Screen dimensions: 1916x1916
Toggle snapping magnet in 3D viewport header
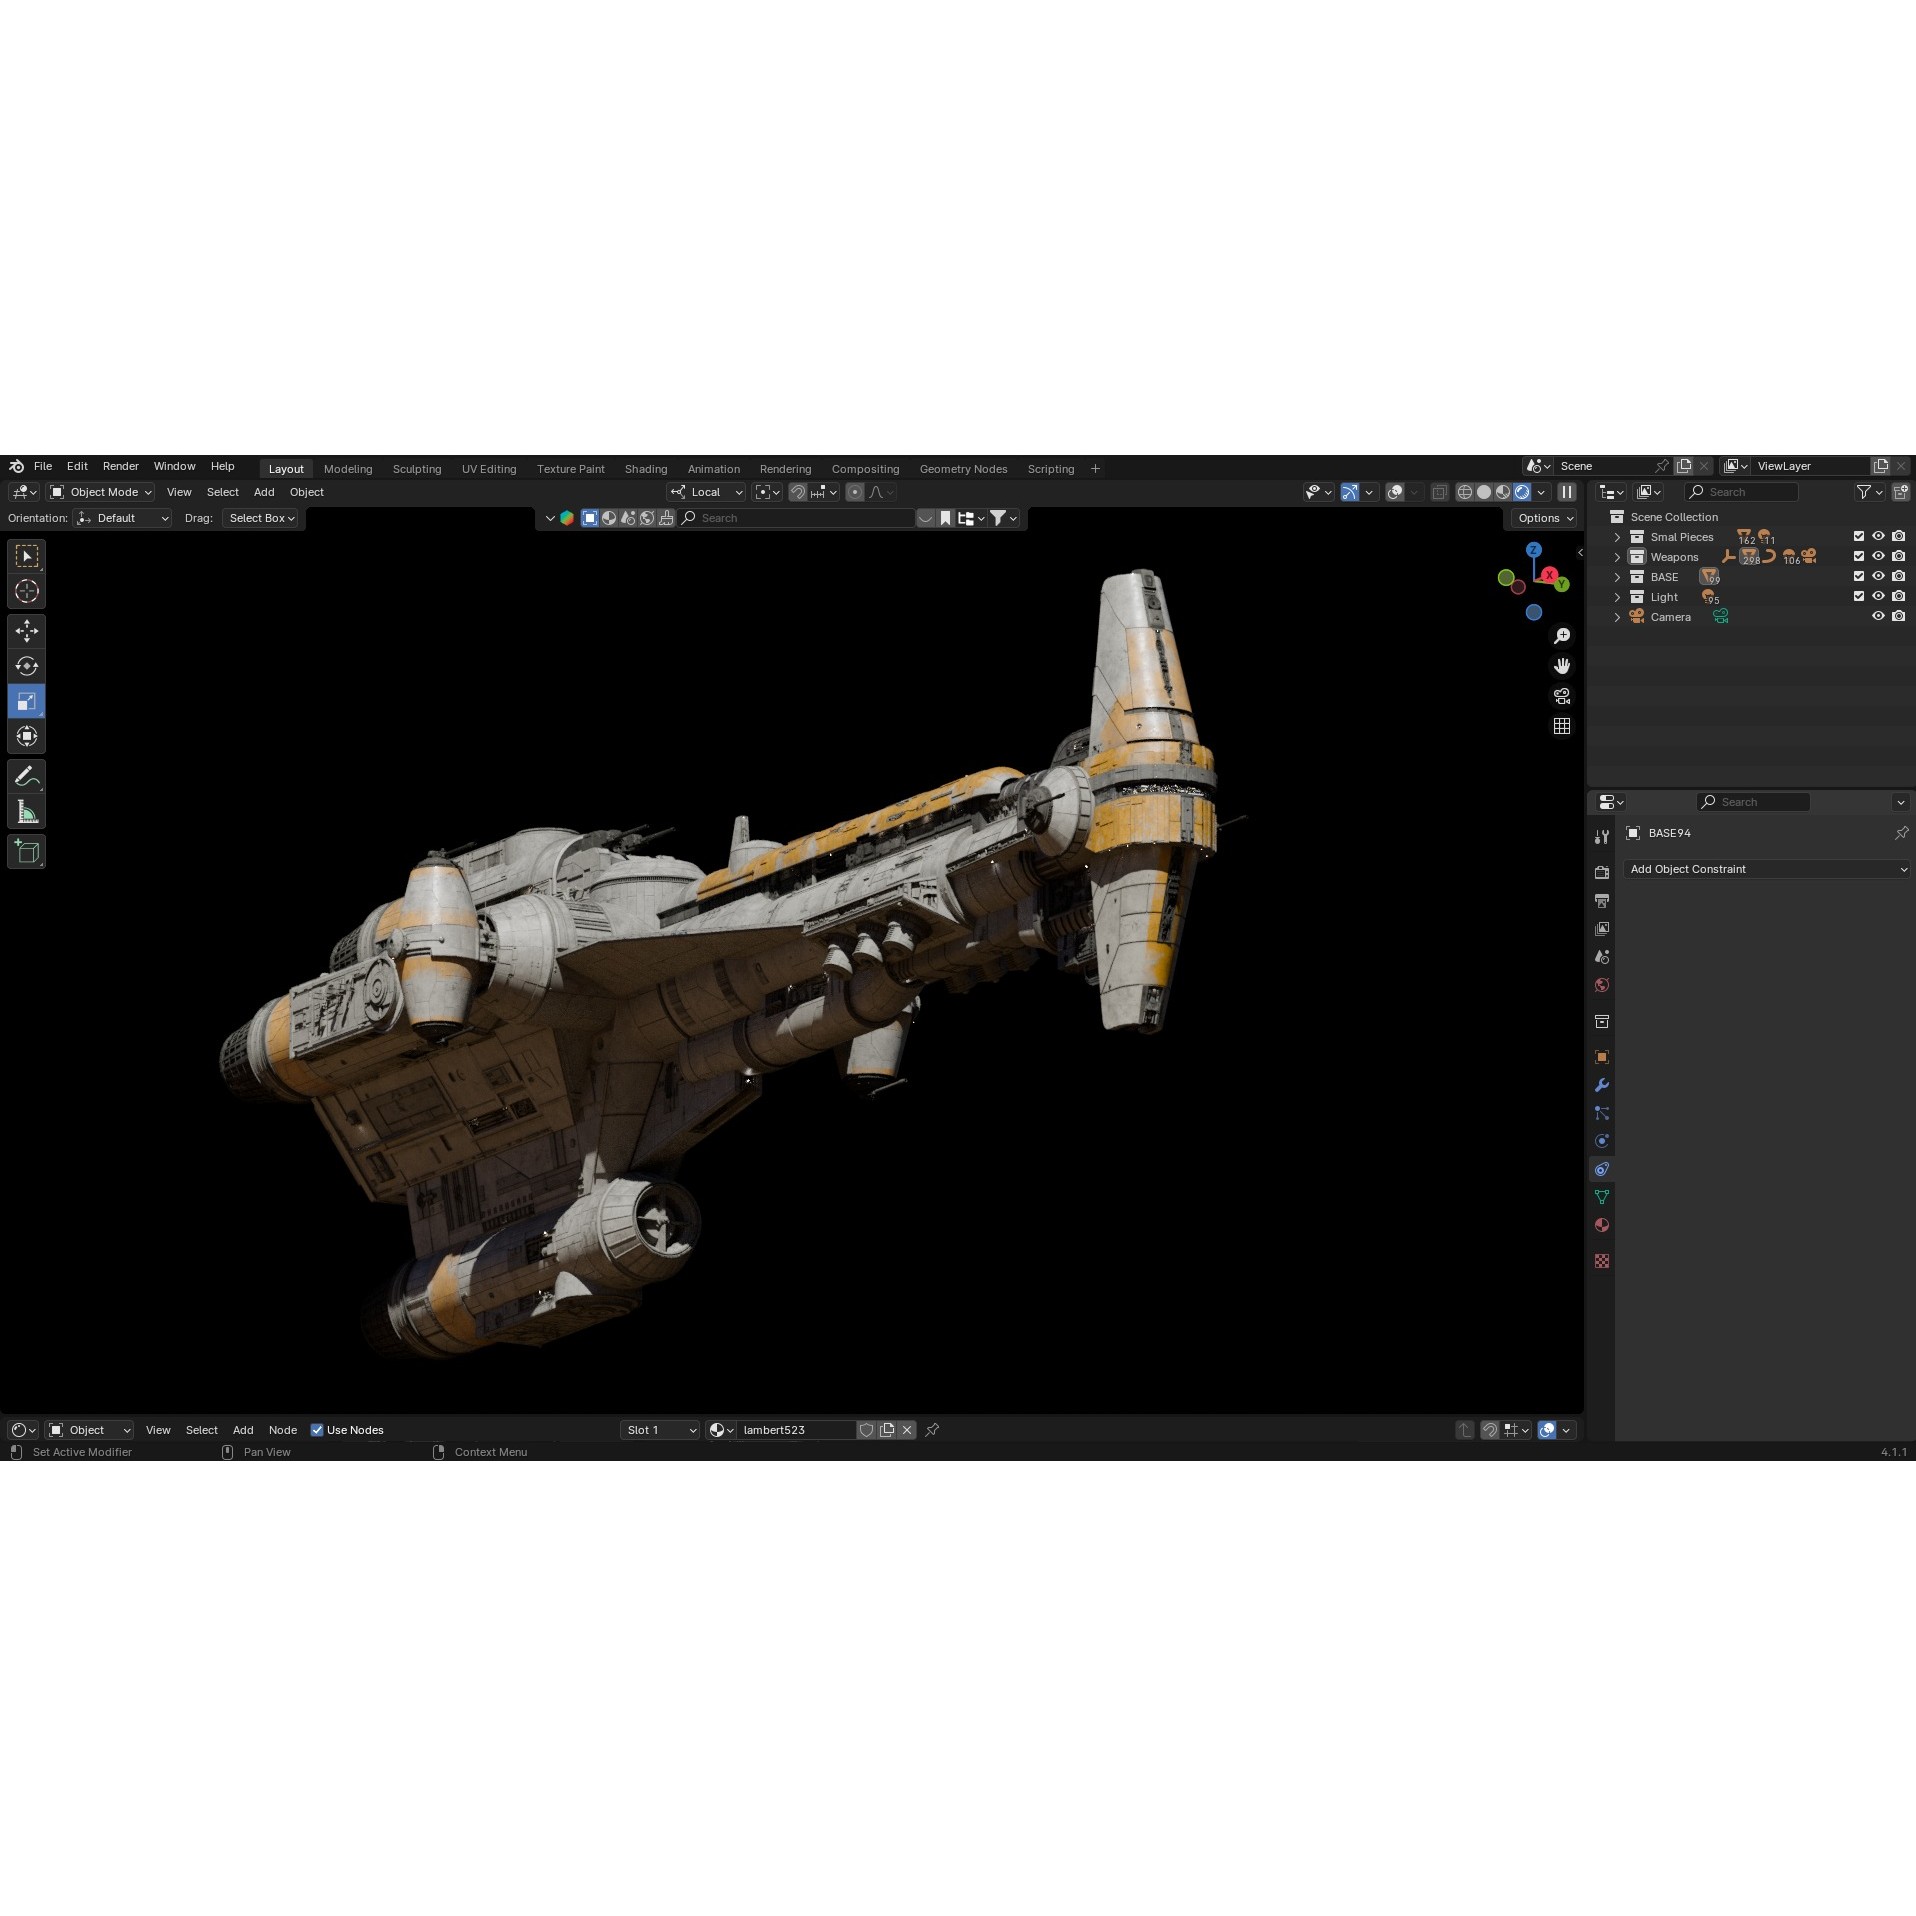point(798,492)
